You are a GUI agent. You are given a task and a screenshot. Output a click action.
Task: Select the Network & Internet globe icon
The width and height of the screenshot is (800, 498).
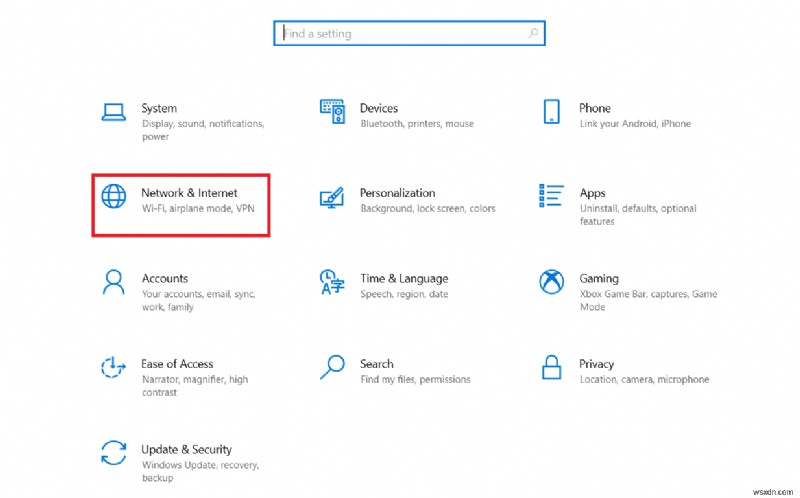pyautogui.click(x=114, y=196)
